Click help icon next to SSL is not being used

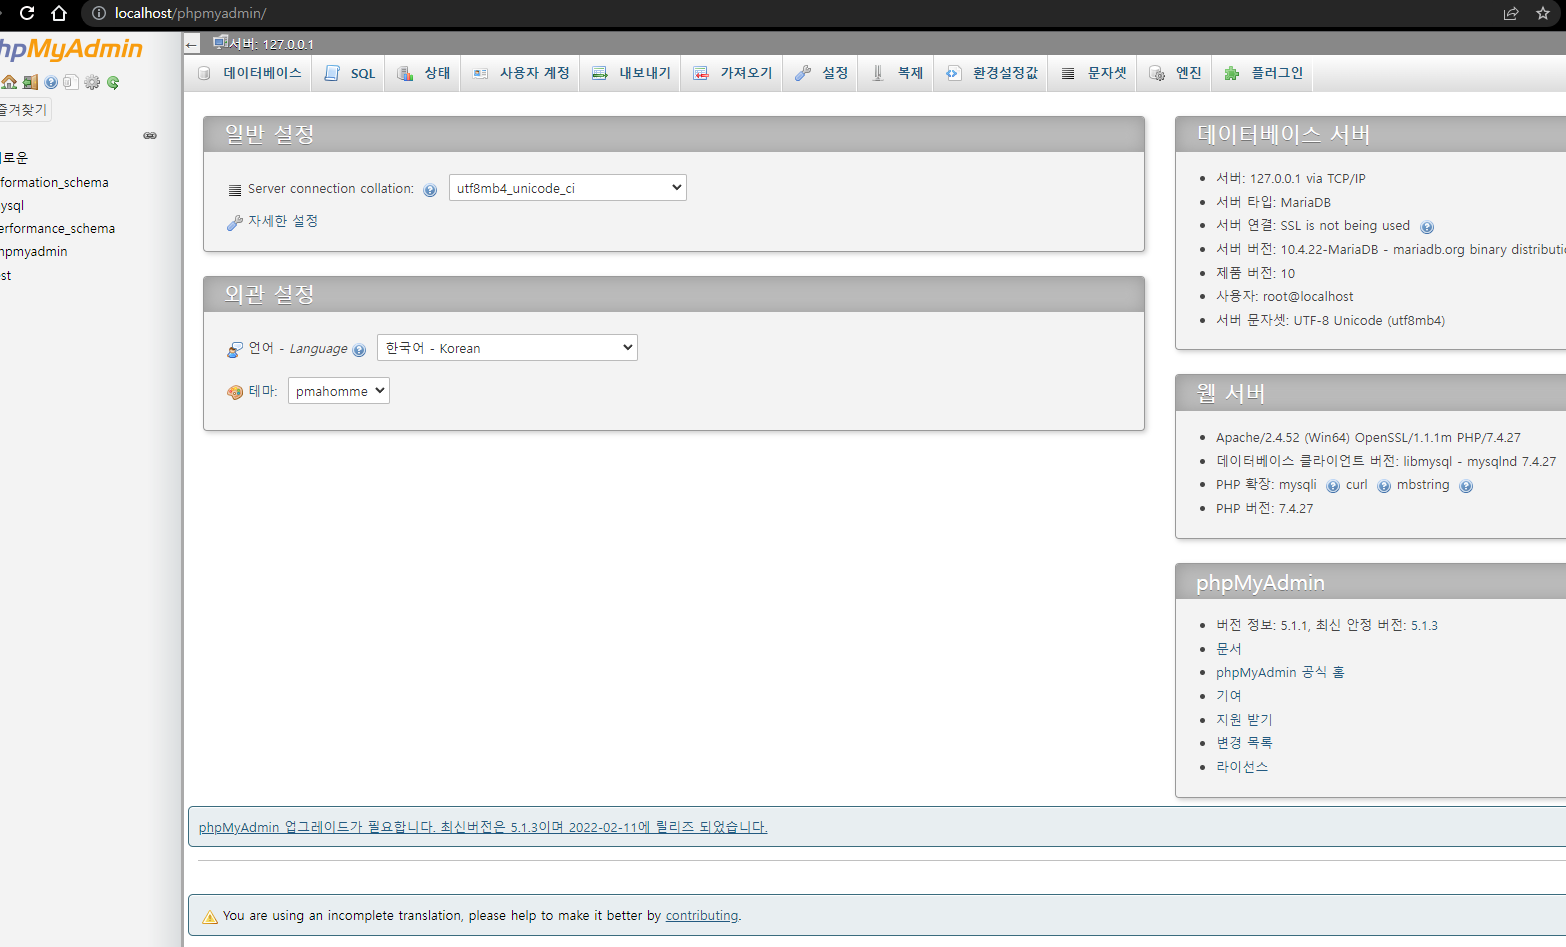tap(1427, 227)
